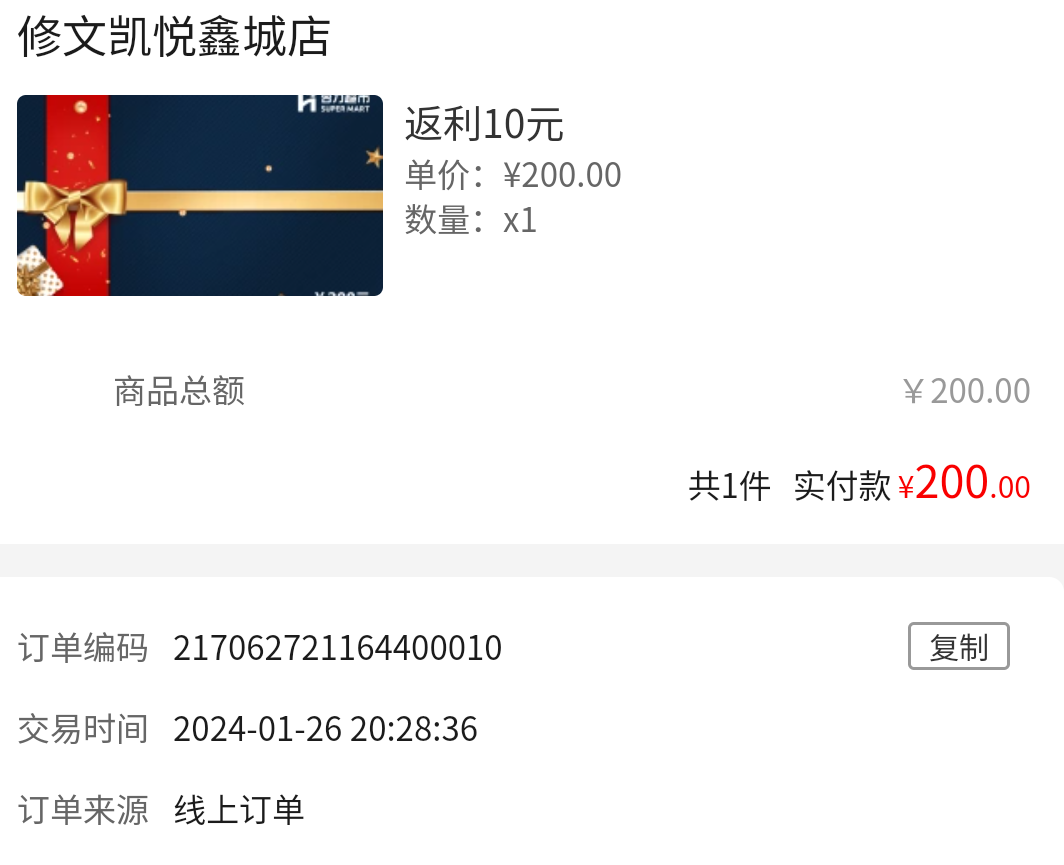1064x865 pixels.
Task: Click the 线上订单 order source value
Action: click(239, 810)
